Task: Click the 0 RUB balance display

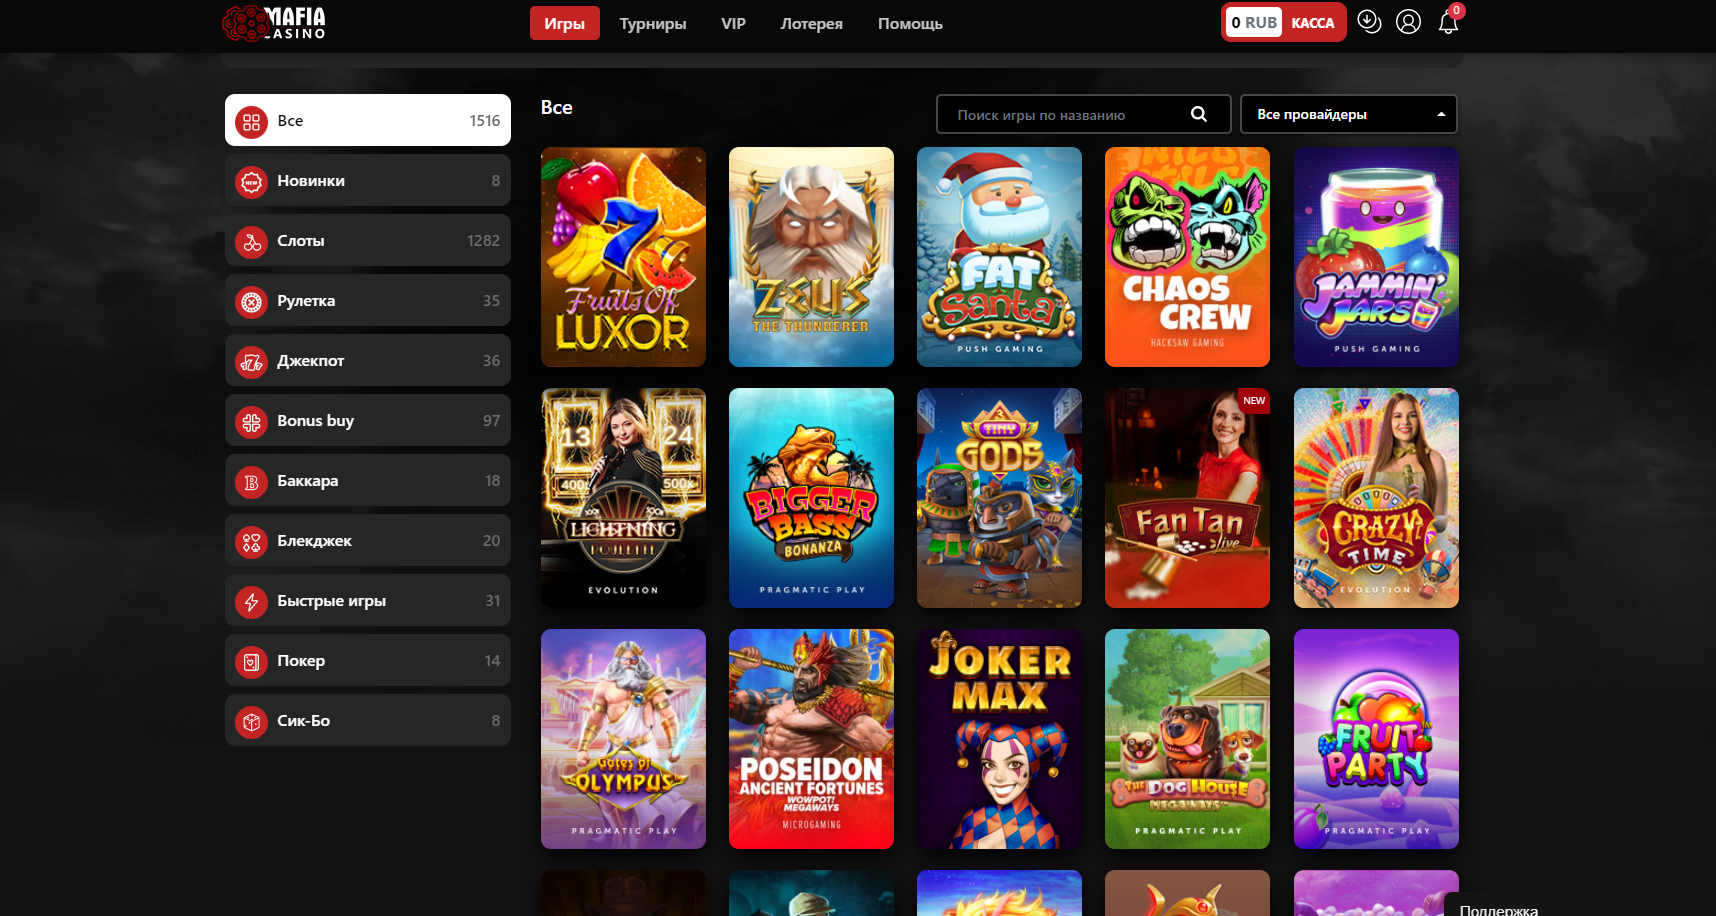Action: (1254, 22)
